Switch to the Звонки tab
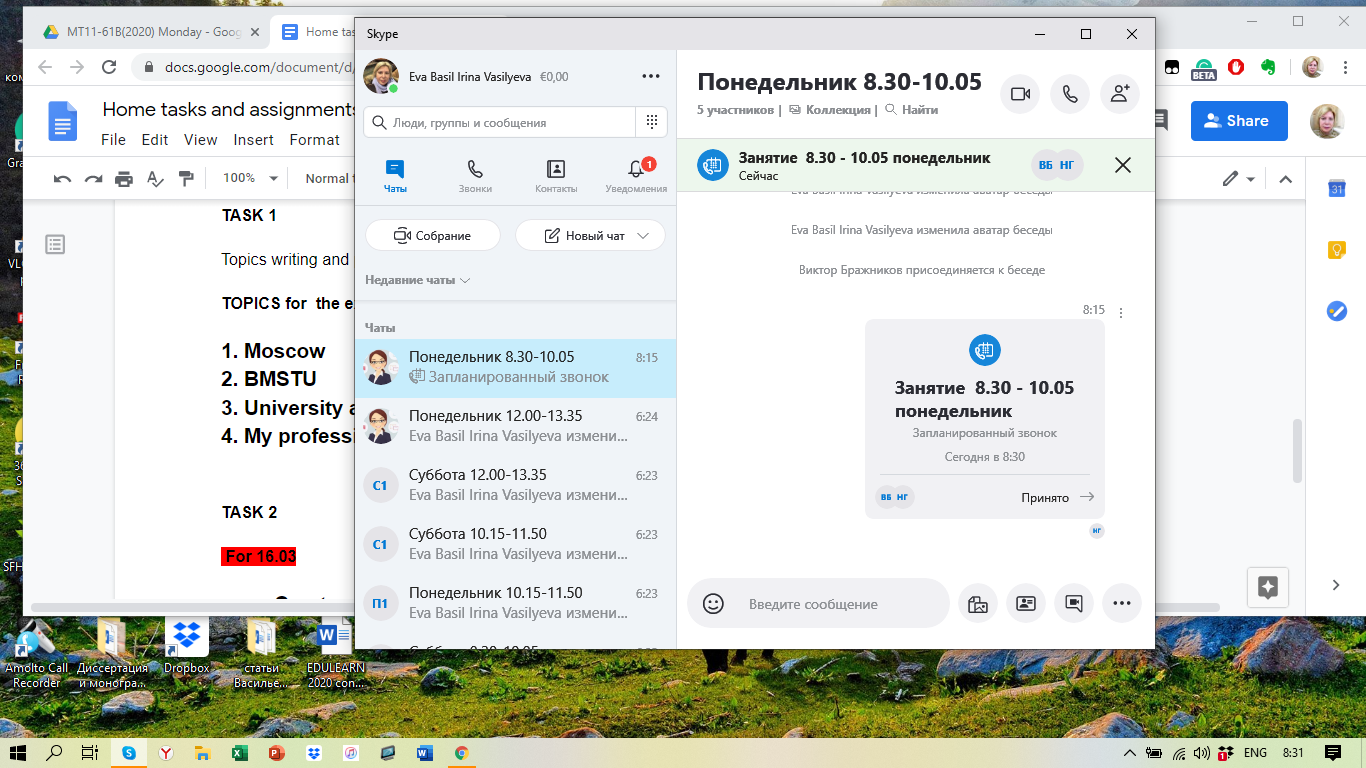 click(x=475, y=177)
